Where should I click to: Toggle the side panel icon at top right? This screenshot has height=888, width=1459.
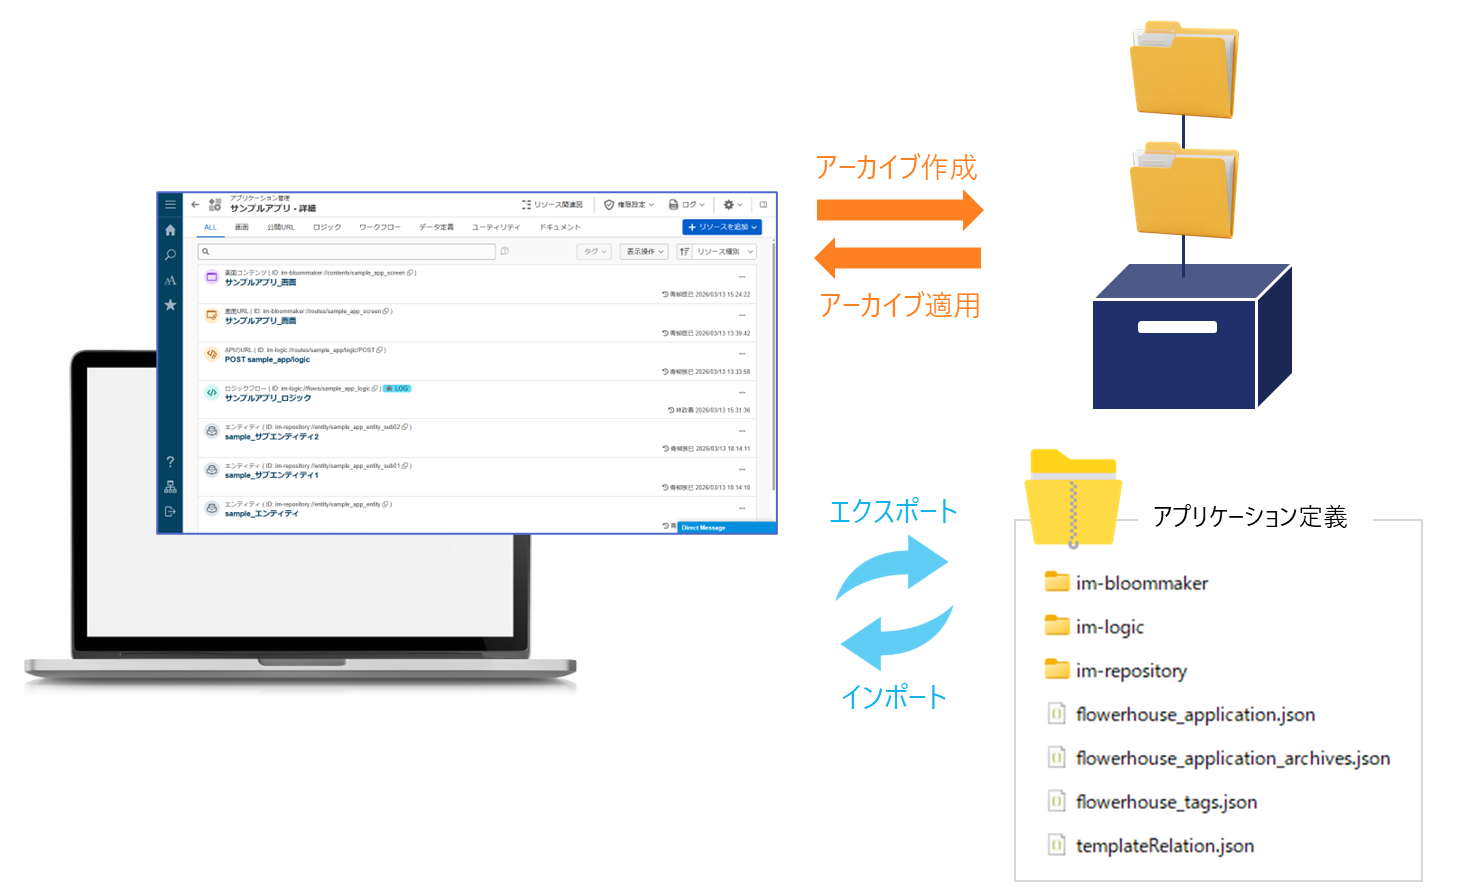point(763,204)
